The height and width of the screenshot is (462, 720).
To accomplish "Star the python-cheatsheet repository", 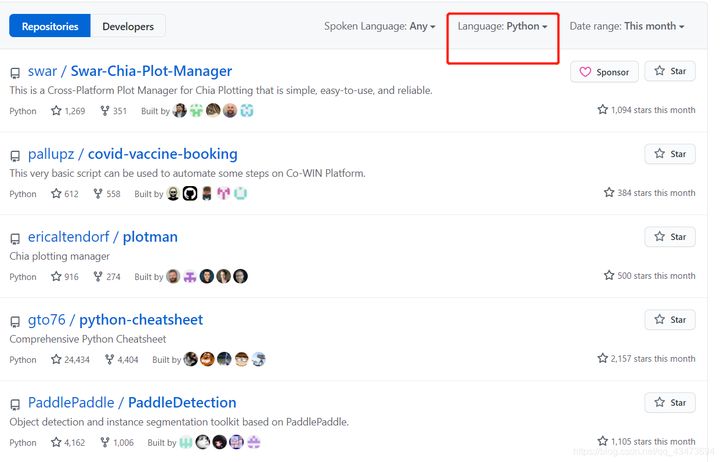I will (670, 320).
